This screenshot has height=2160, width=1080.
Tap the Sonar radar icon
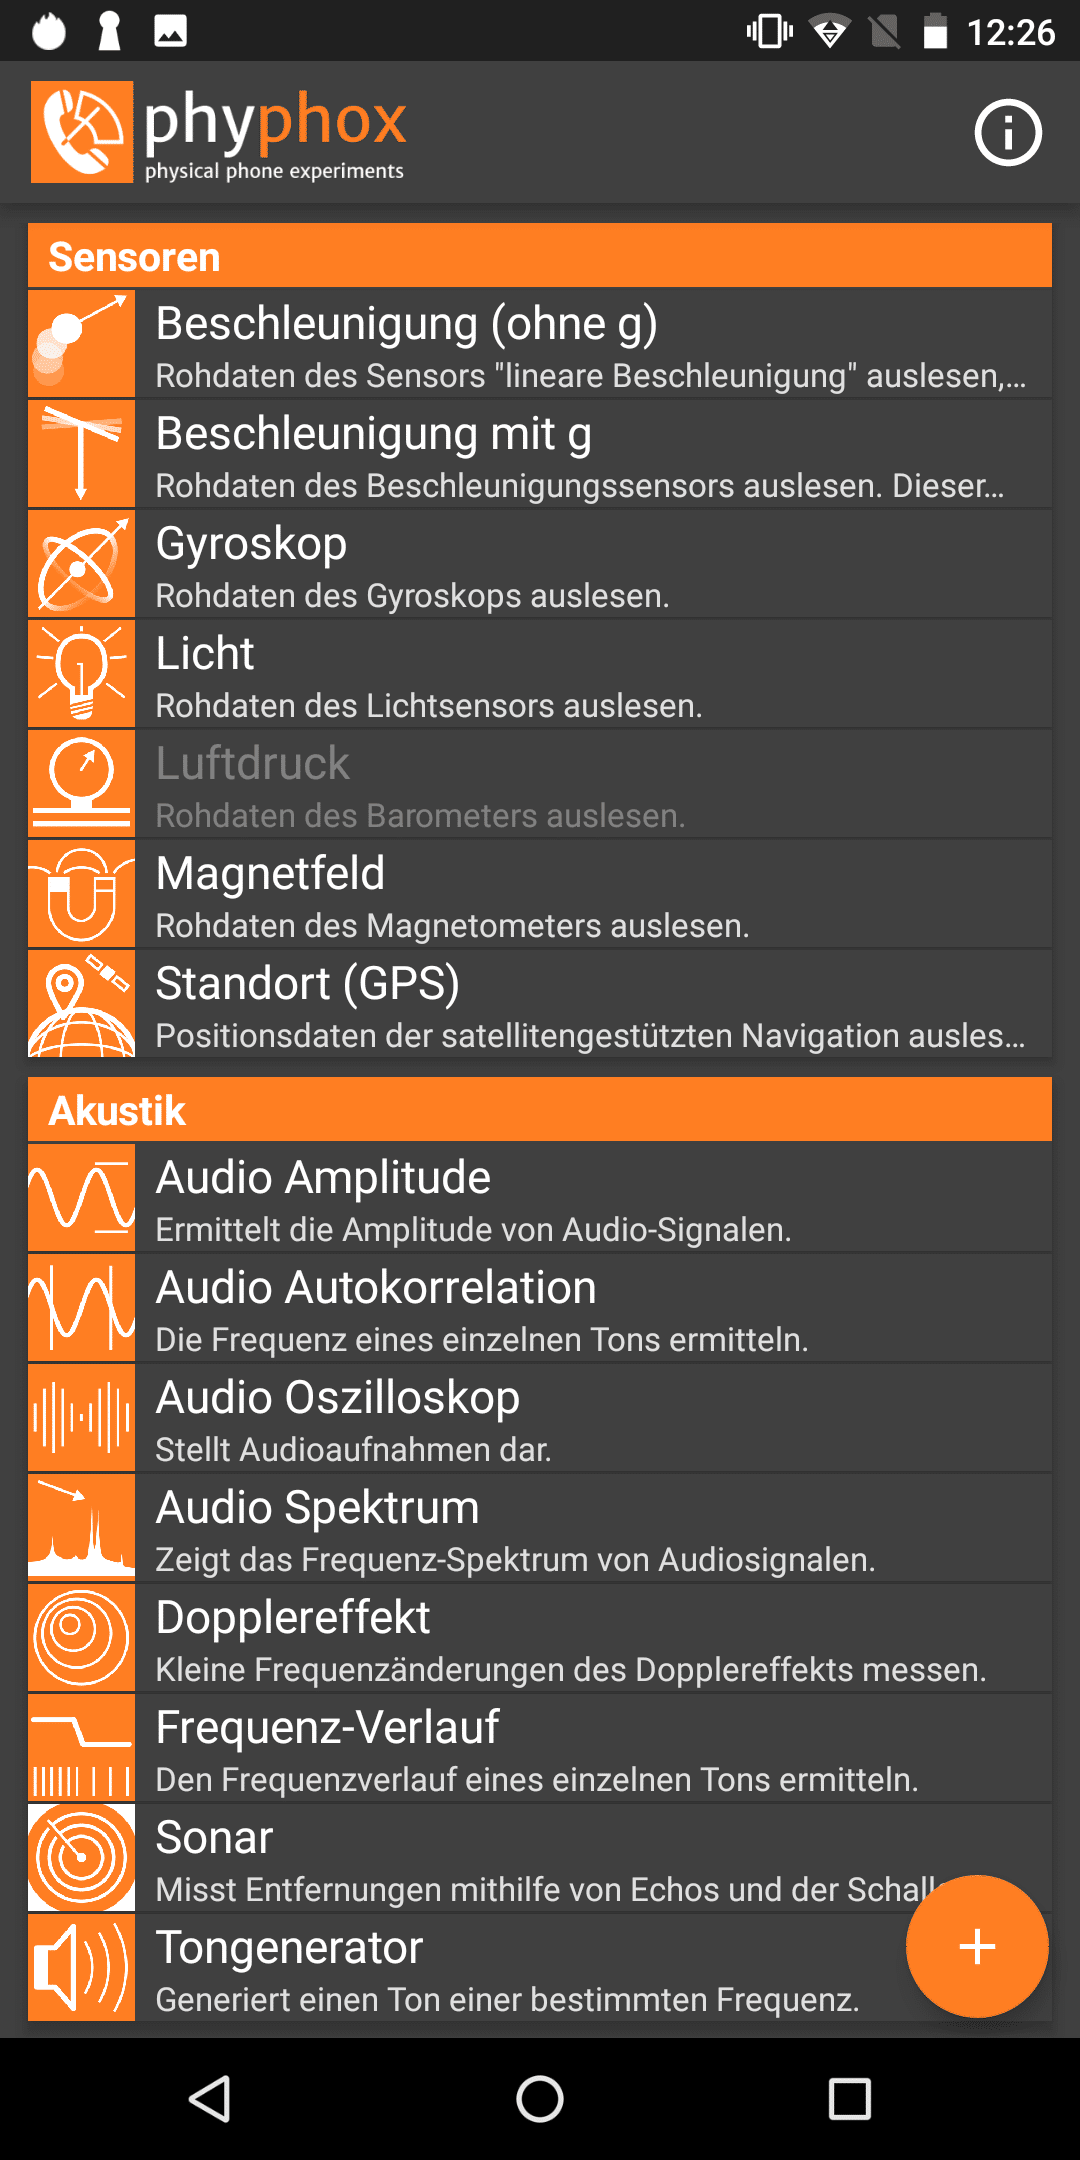(x=82, y=1858)
